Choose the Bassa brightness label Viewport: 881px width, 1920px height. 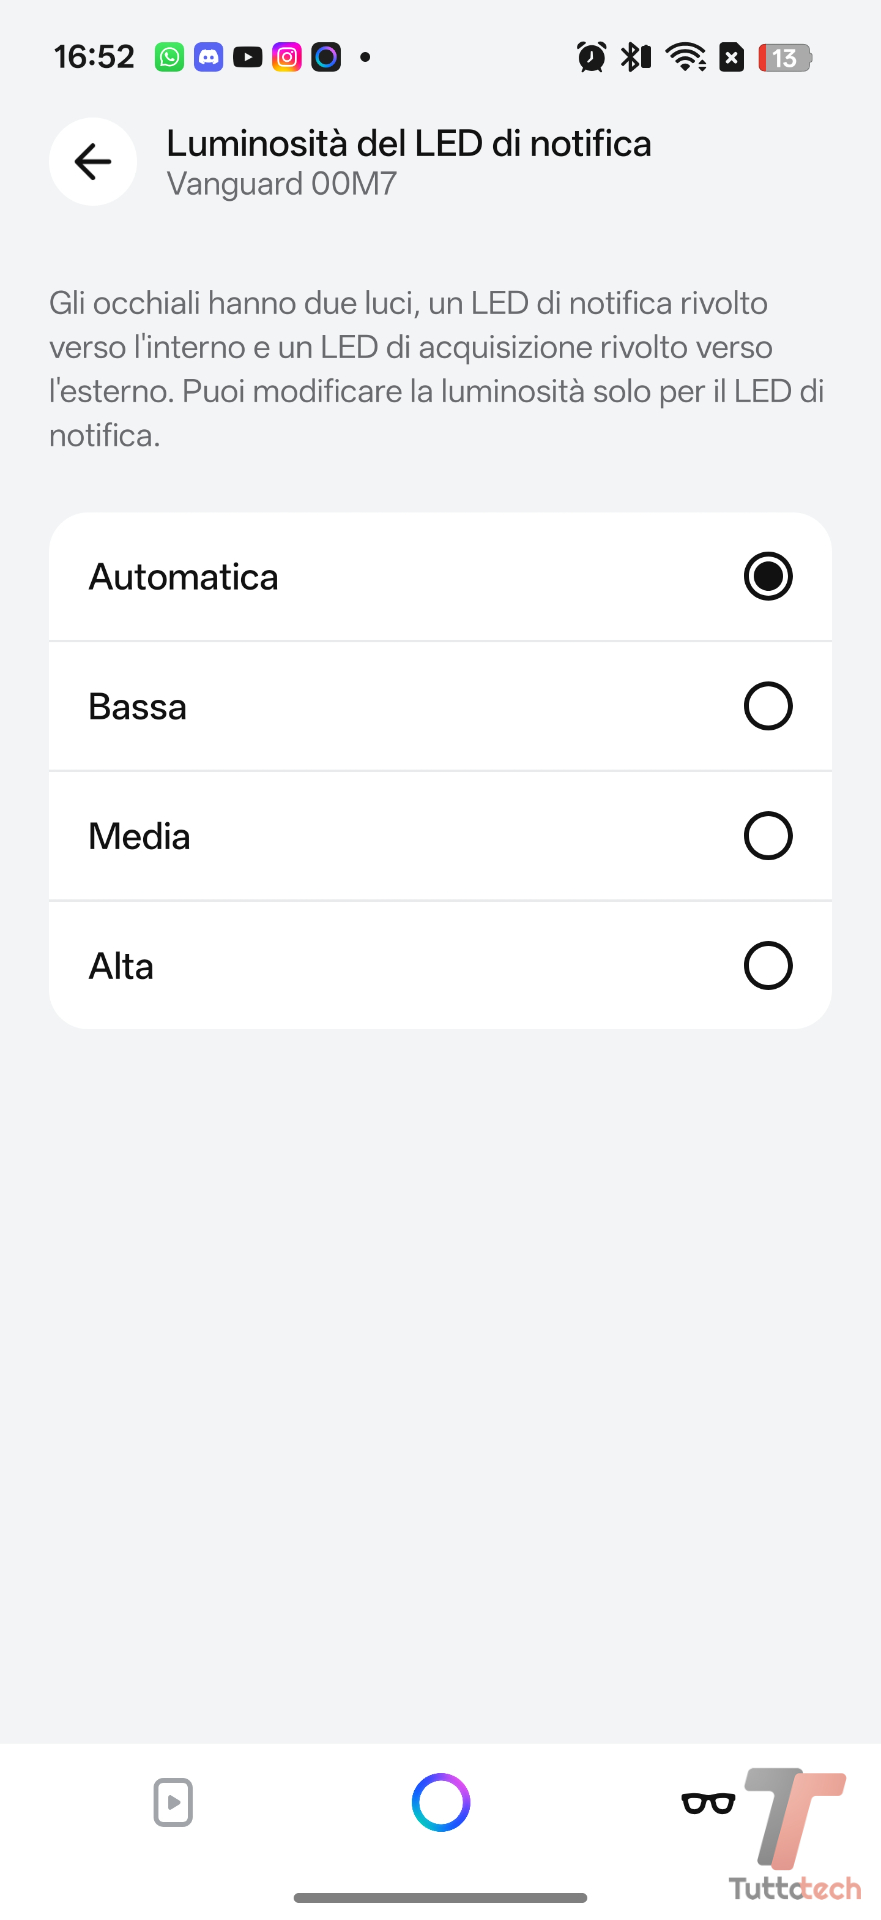pos(138,707)
